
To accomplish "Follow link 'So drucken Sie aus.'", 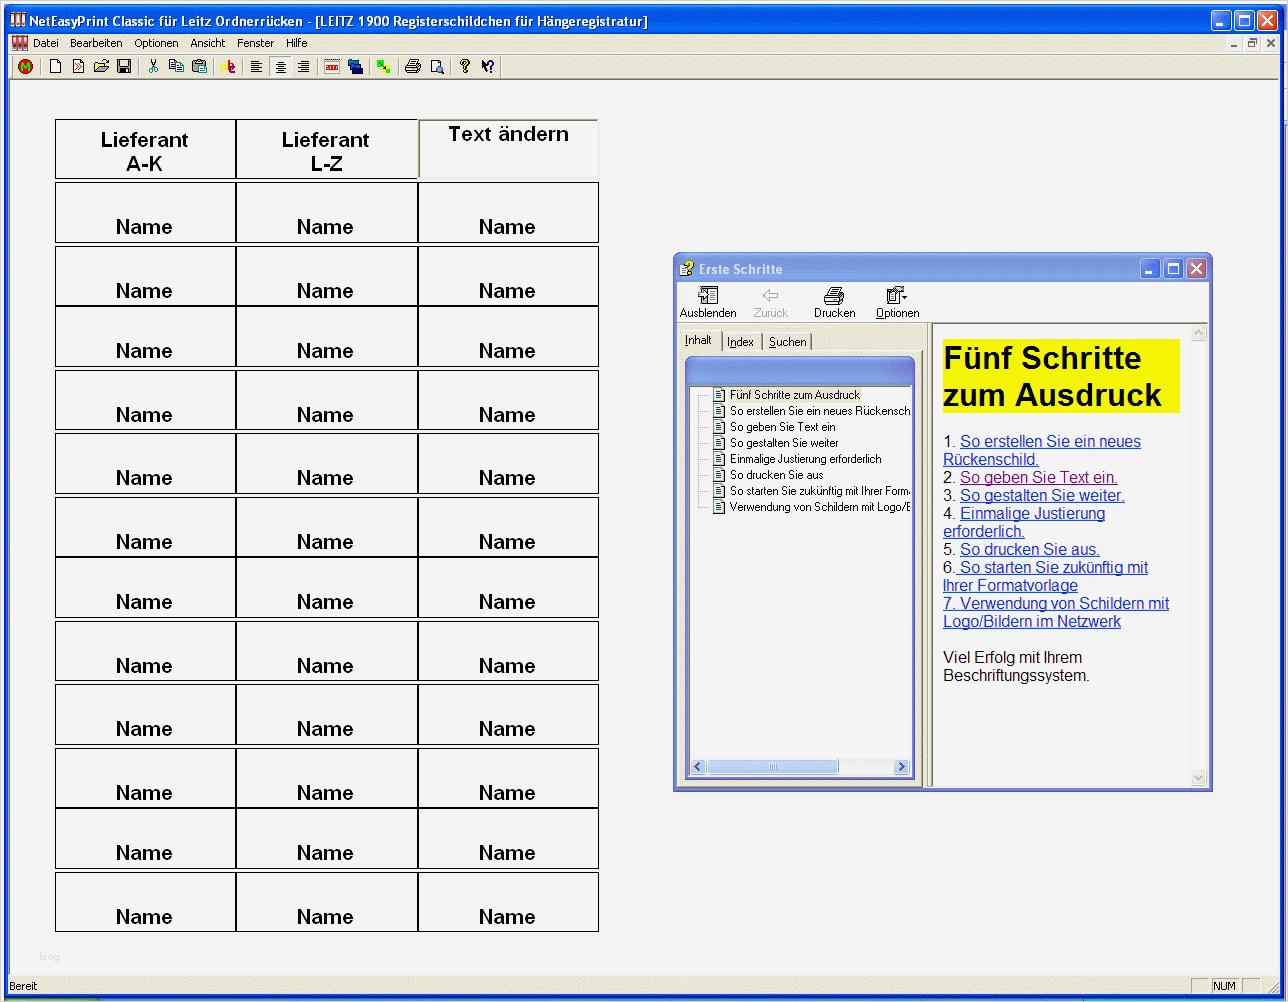I will [x=1030, y=550].
